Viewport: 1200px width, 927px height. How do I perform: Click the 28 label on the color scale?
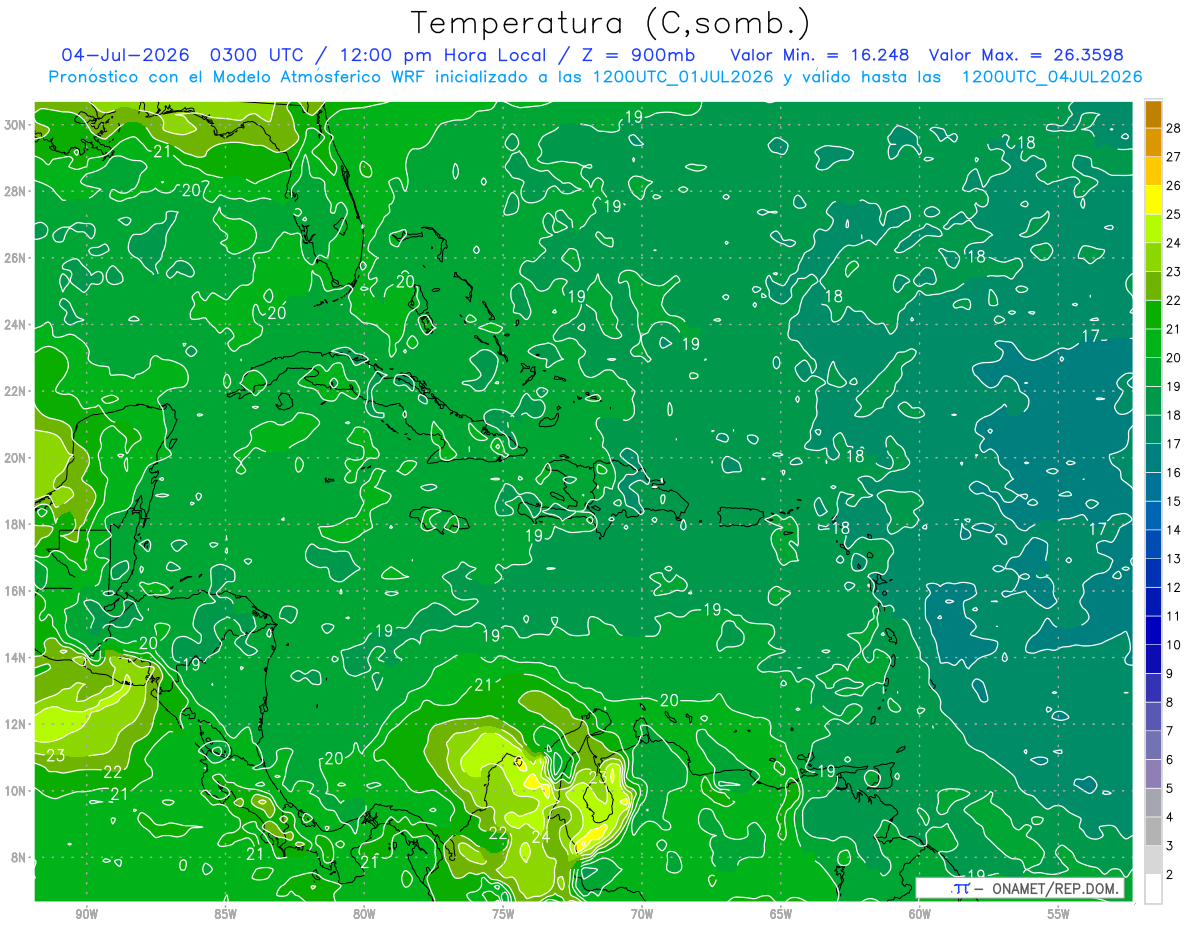tap(1174, 128)
